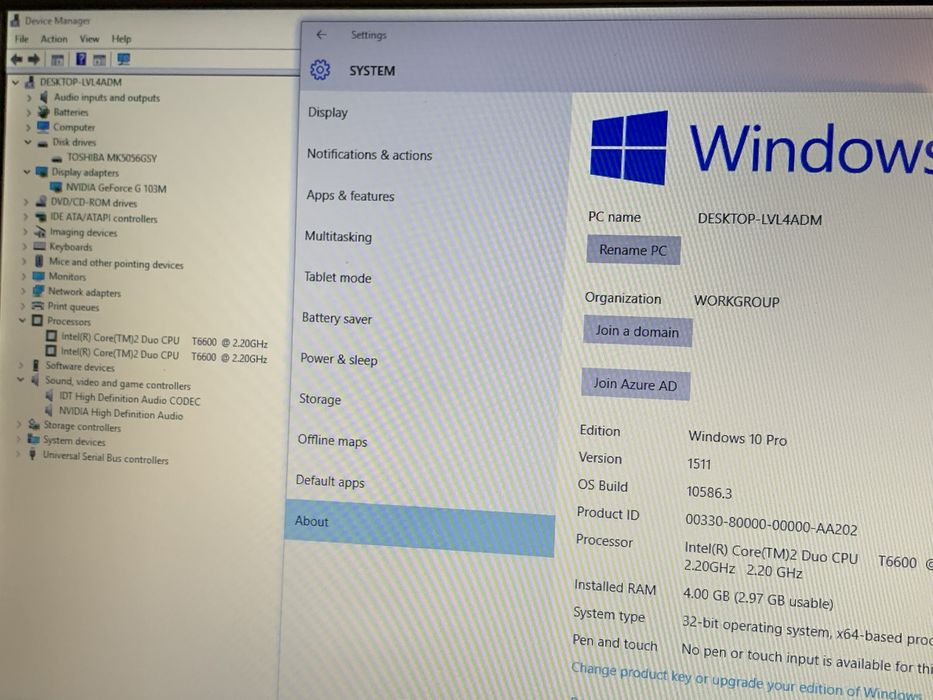Viewport: 933px width, 700px height.
Task: Open the Action menu in Device Manager
Action: pos(54,39)
